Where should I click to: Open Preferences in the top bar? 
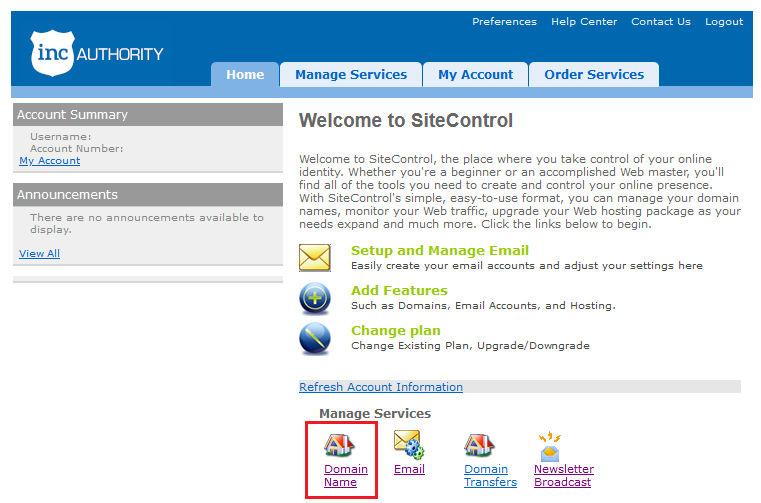tap(504, 21)
